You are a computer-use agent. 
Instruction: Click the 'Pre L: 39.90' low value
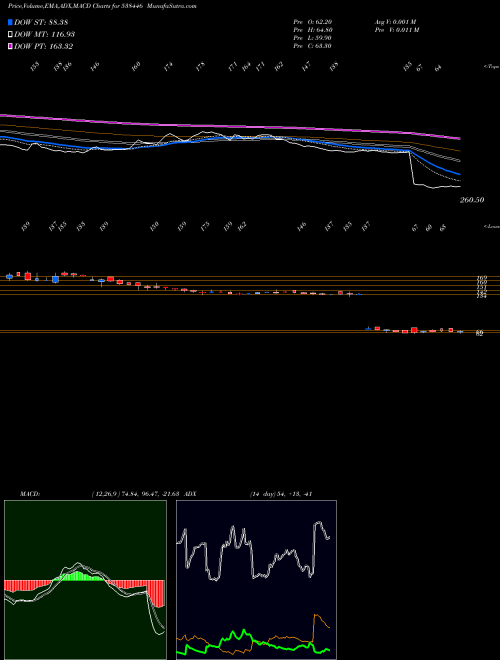[313, 38]
